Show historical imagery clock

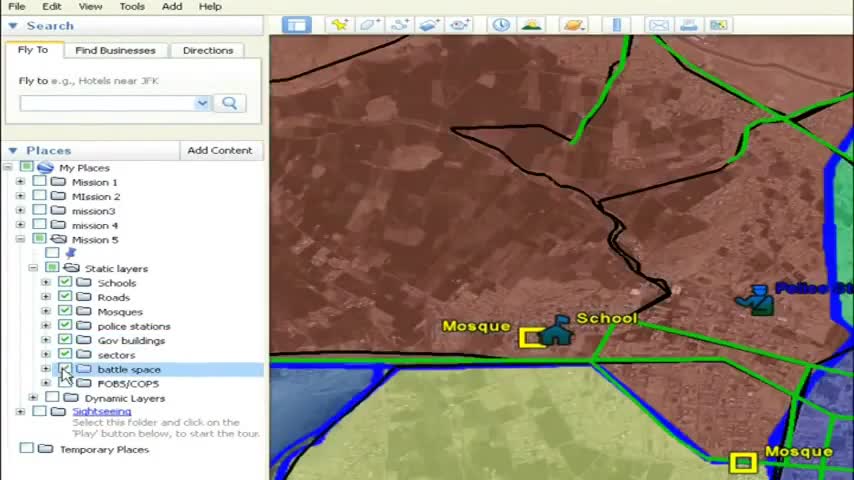(x=501, y=25)
